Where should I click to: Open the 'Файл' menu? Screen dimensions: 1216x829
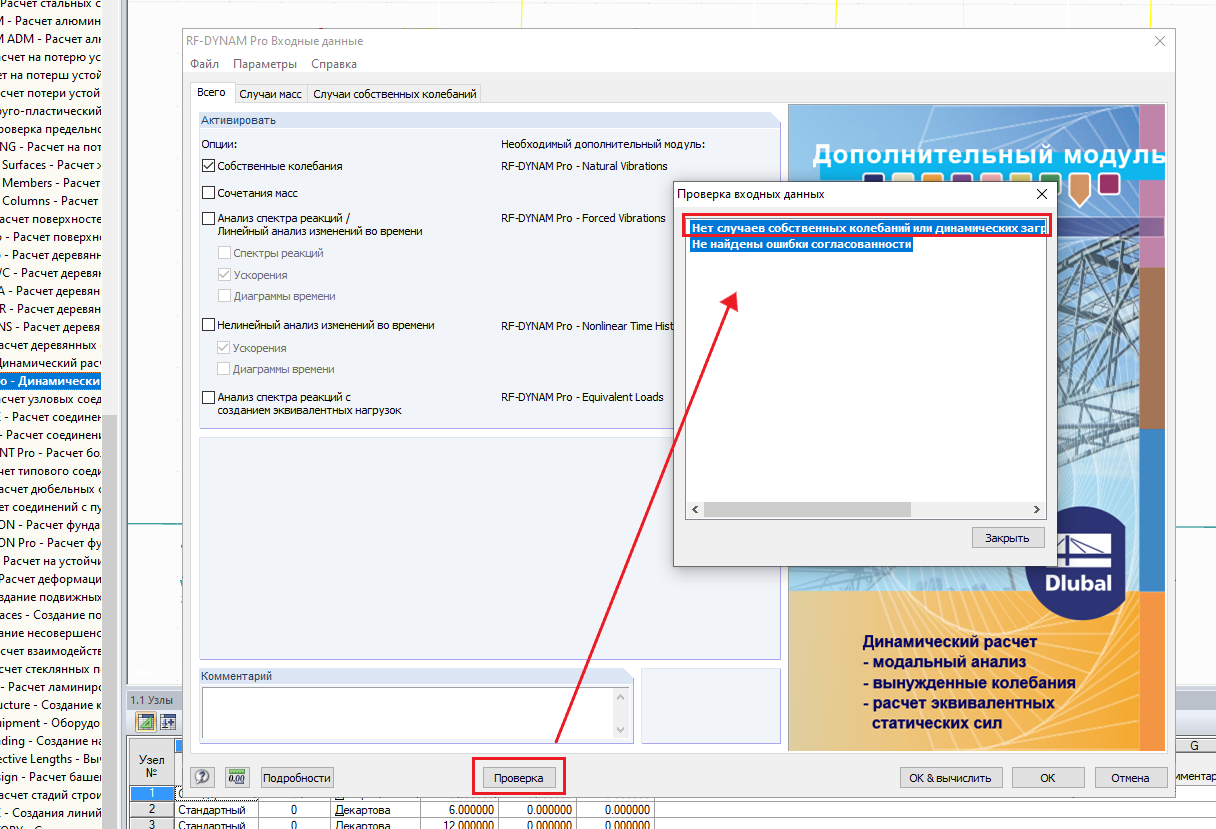[204, 64]
